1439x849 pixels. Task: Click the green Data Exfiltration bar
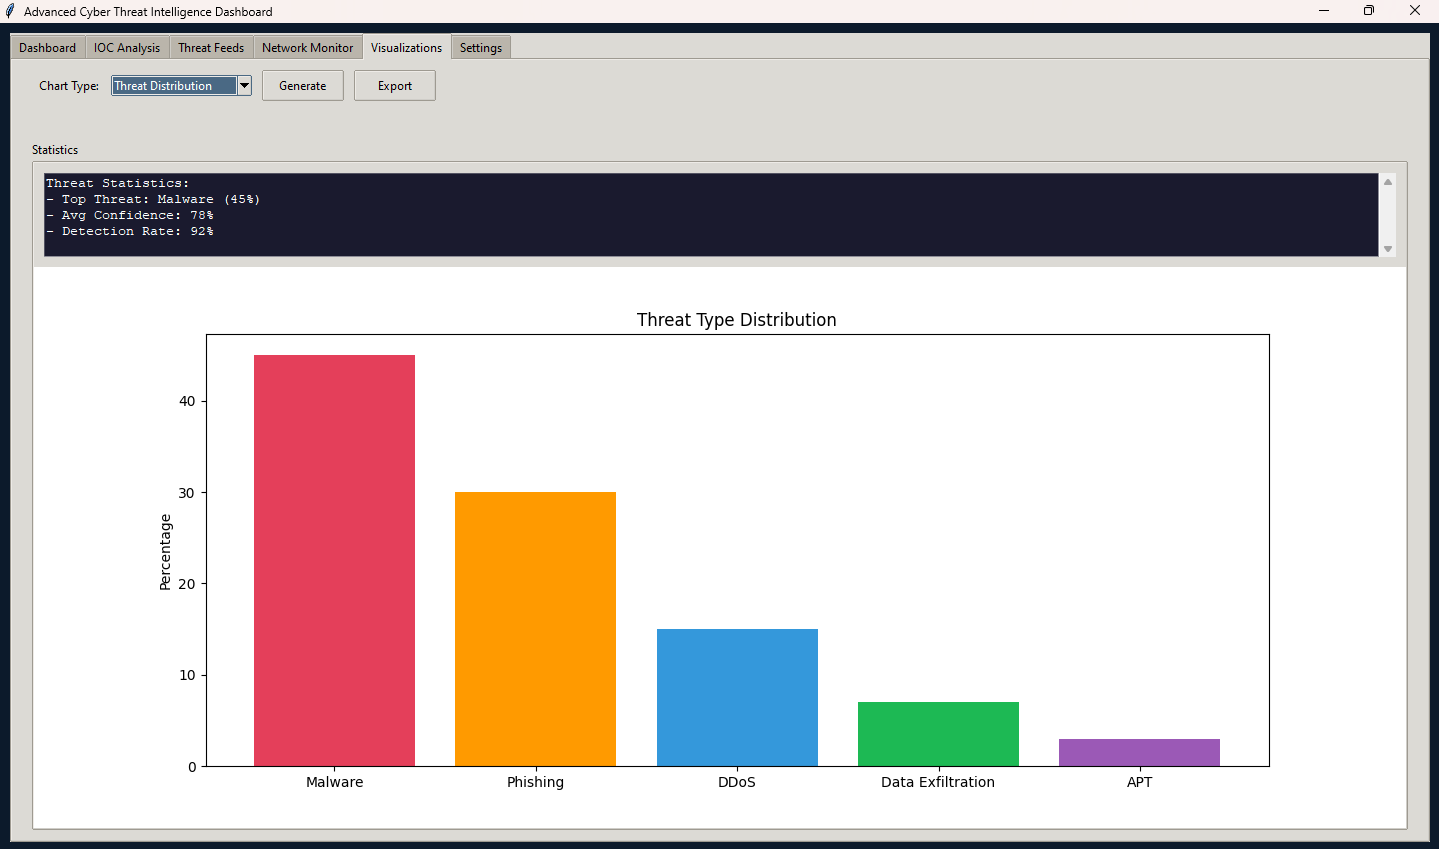[938, 734]
